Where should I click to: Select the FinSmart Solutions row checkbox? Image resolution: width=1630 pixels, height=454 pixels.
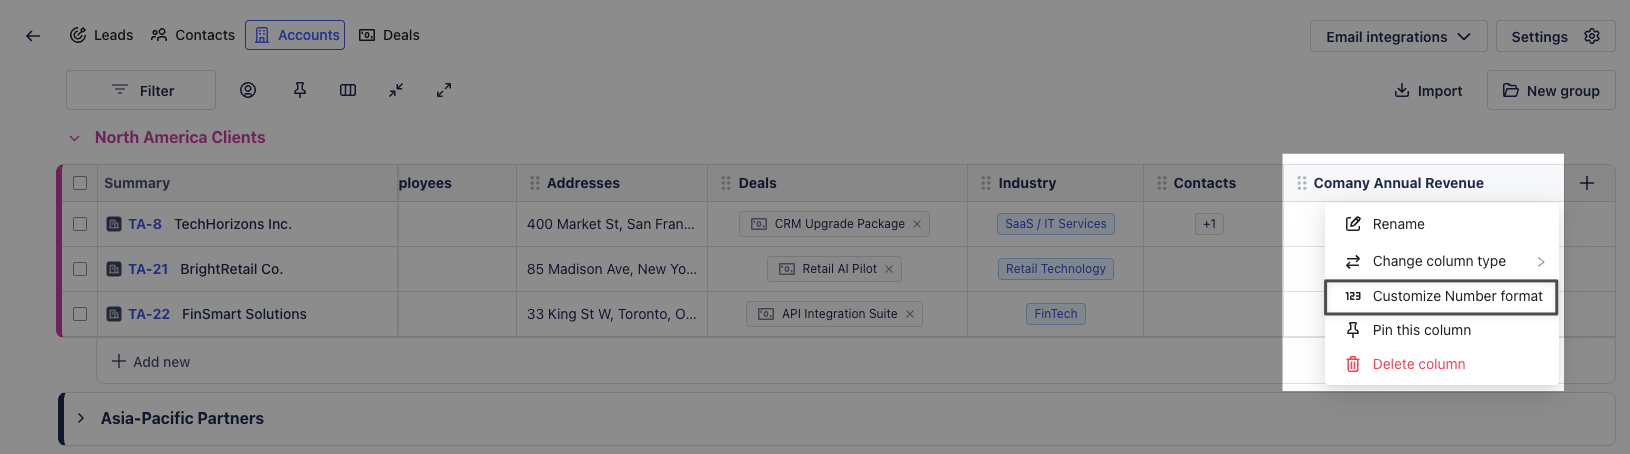coord(80,314)
